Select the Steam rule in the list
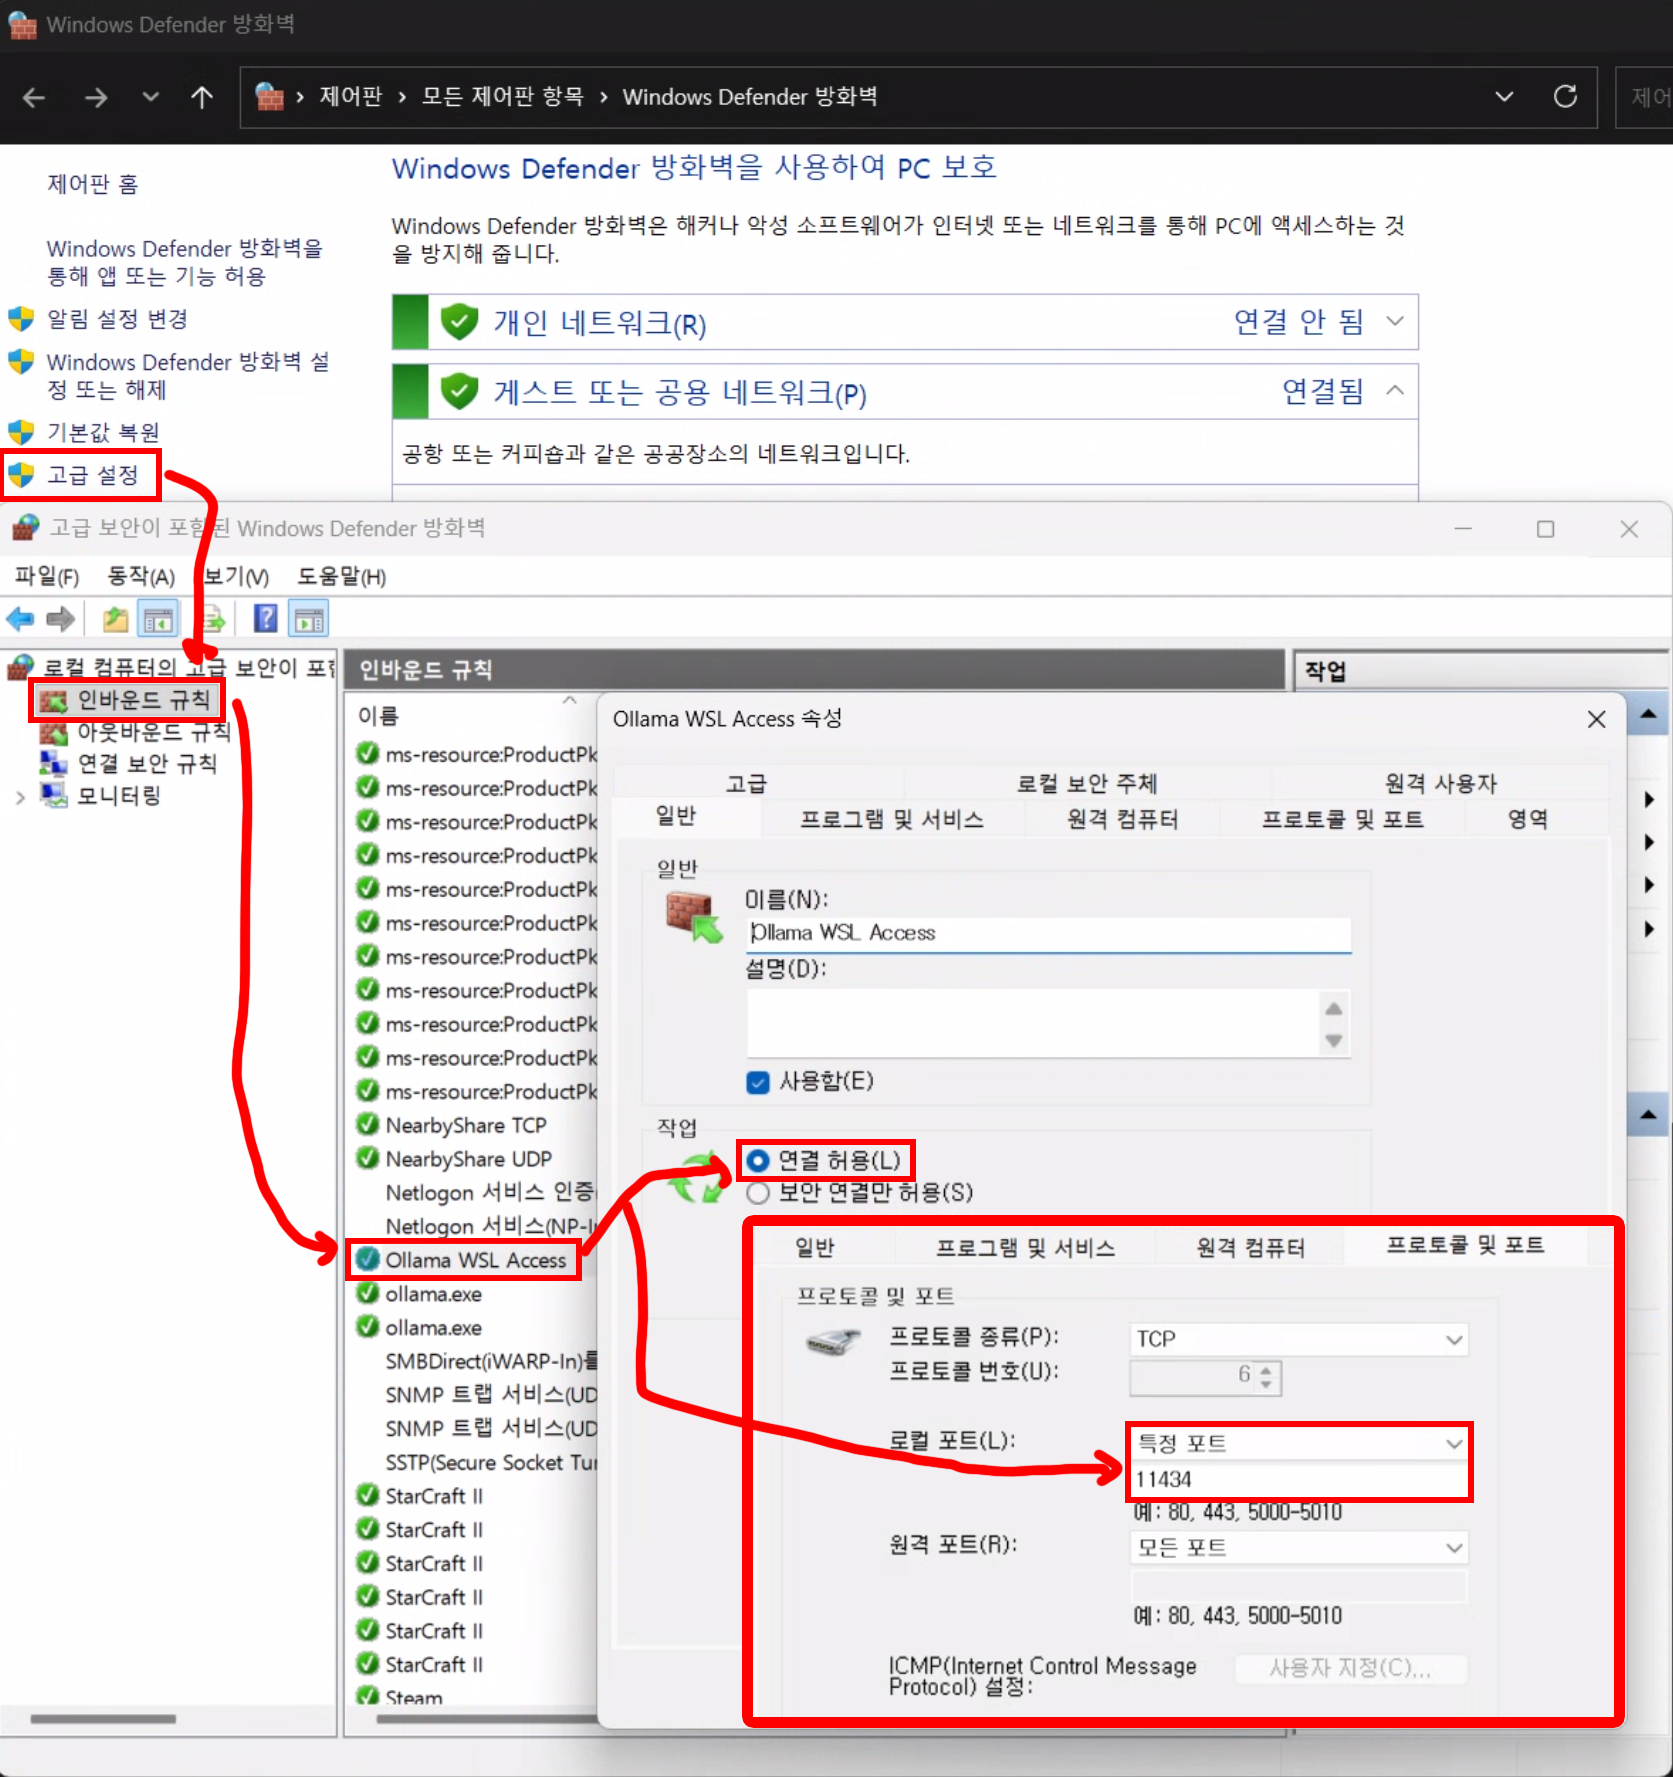The height and width of the screenshot is (1777, 1673). pos(414,1697)
